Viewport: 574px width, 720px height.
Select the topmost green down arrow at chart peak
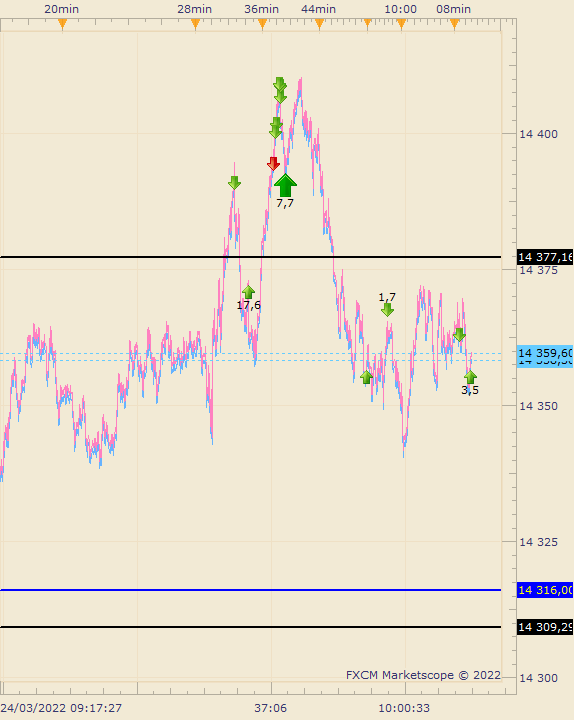[x=280, y=84]
